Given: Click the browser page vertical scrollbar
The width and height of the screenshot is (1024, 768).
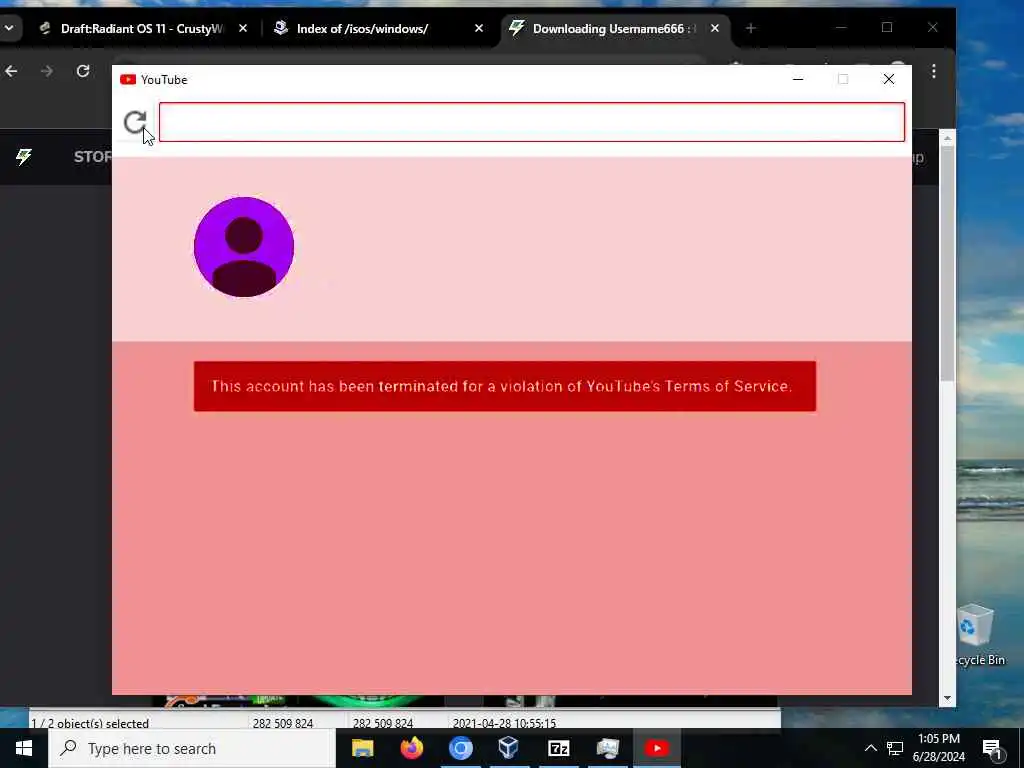Looking at the screenshot, I should tap(947, 261).
